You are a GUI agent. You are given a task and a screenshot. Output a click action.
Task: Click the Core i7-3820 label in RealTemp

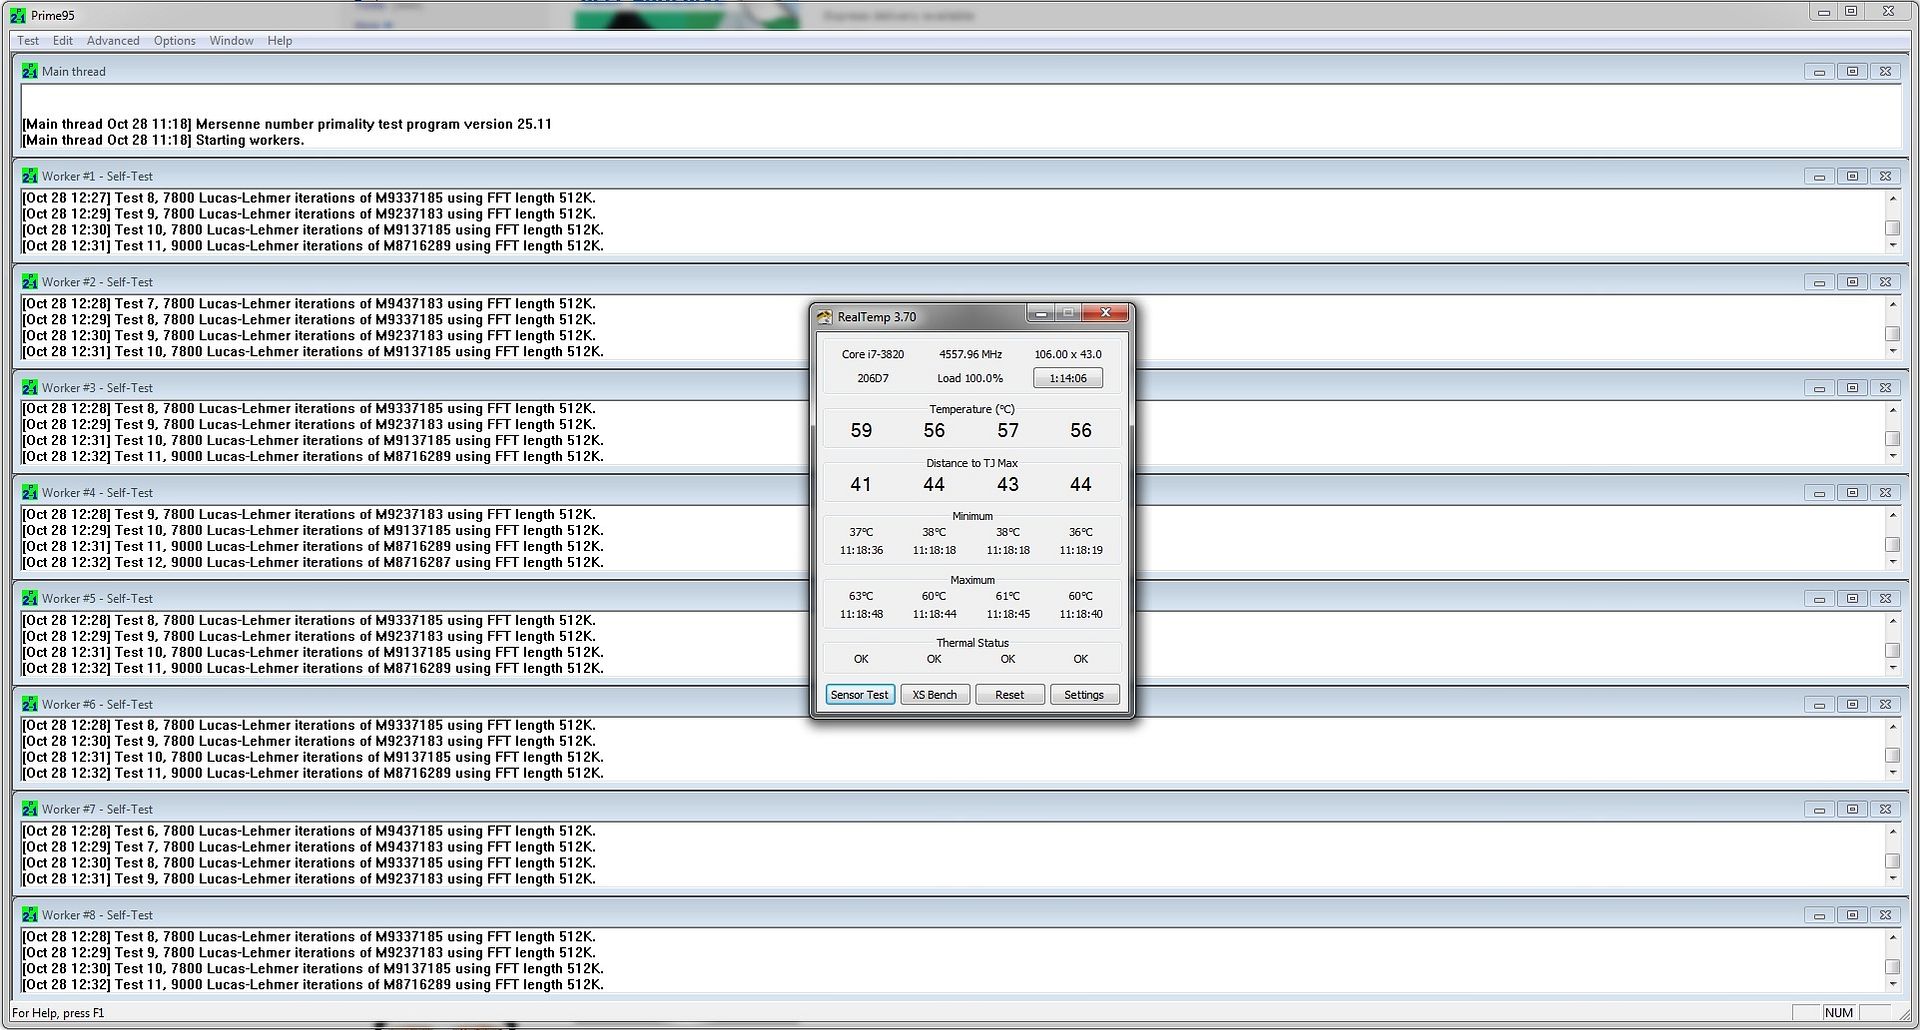click(x=873, y=354)
